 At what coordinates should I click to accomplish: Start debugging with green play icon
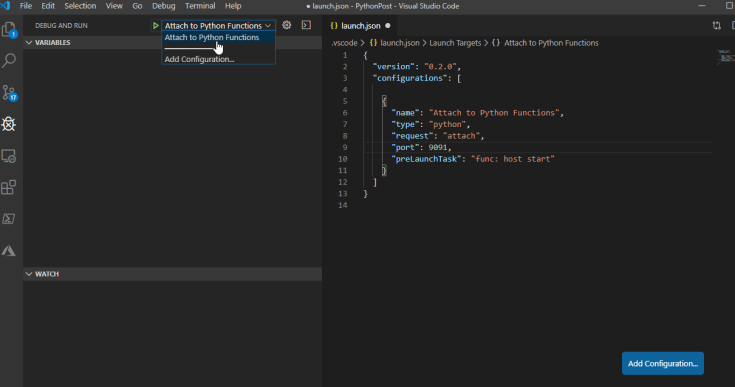[155, 26]
